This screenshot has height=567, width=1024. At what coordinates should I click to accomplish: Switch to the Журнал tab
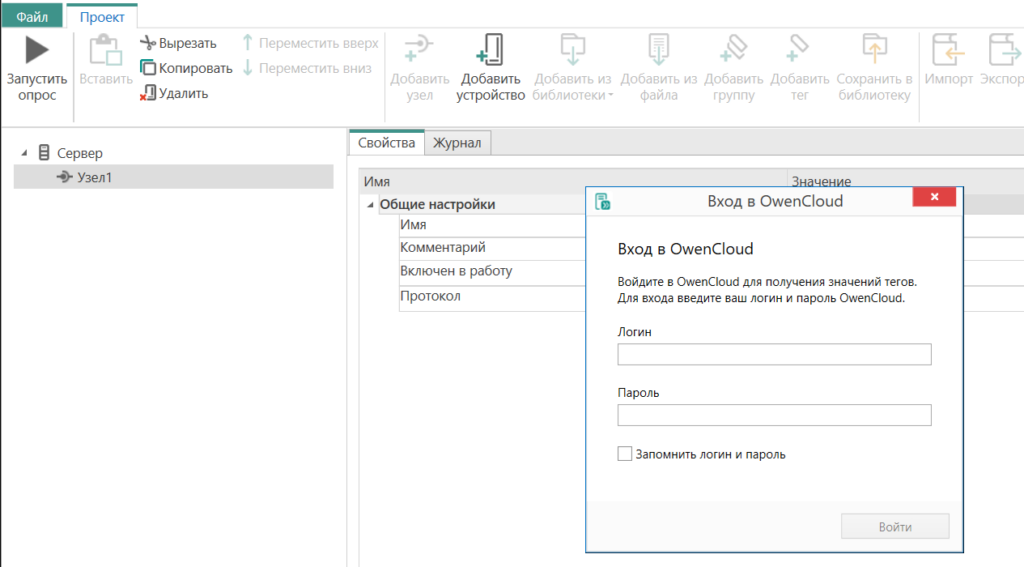457,143
